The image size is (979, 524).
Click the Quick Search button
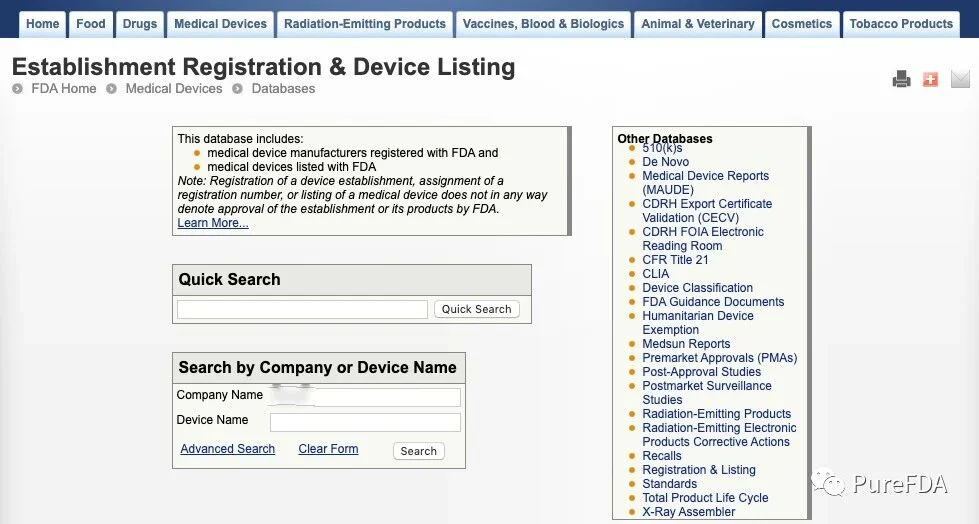click(476, 309)
